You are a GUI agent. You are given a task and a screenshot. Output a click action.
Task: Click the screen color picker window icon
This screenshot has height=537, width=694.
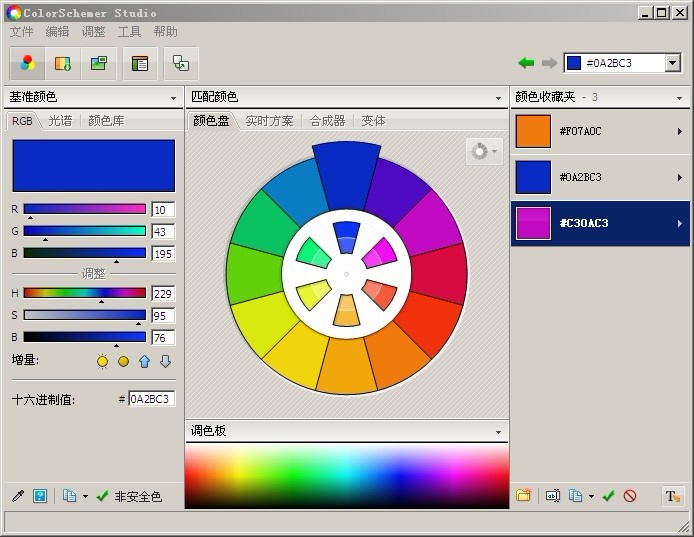tap(181, 63)
